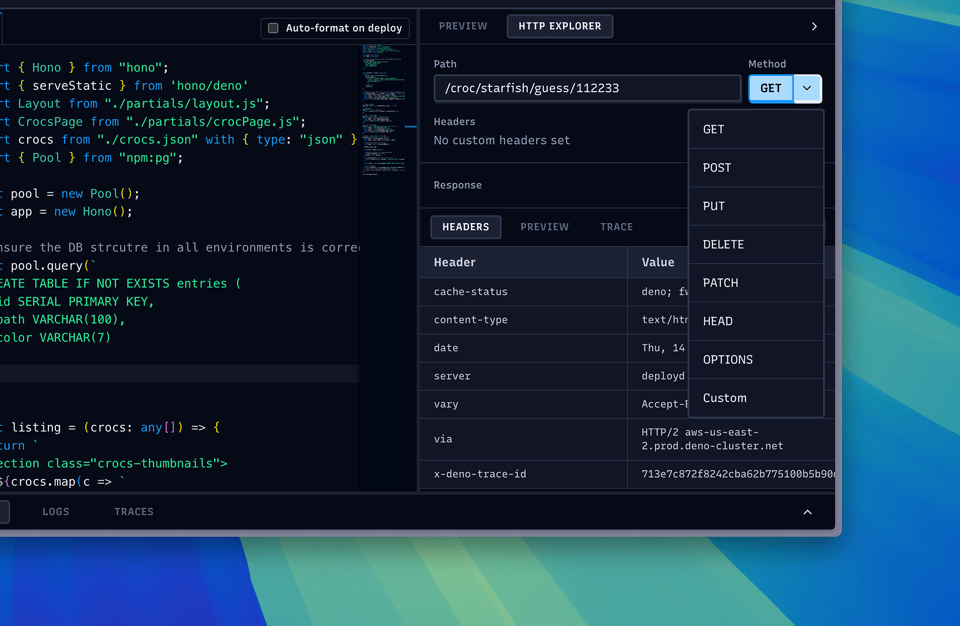Click the GET method button
This screenshot has height=626, width=960.
[x=771, y=88]
